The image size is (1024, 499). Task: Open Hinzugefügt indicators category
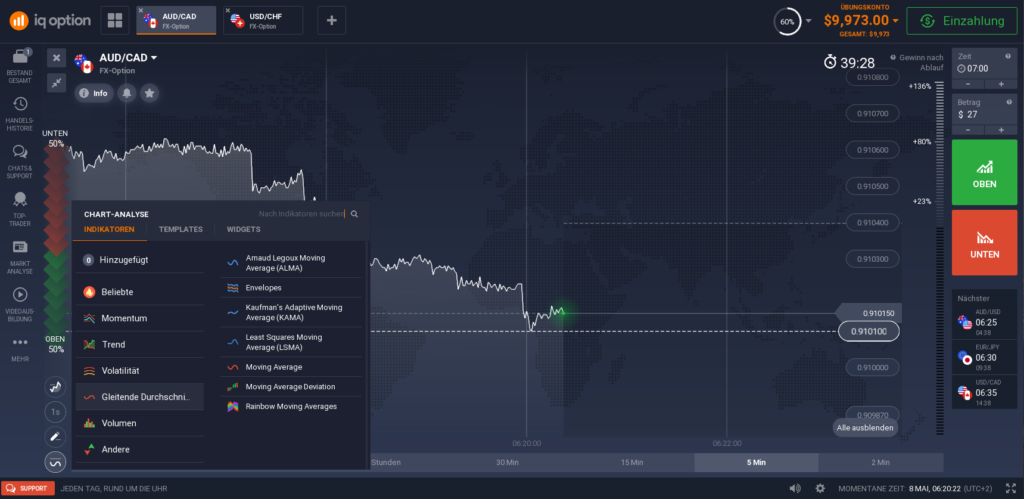(139, 260)
